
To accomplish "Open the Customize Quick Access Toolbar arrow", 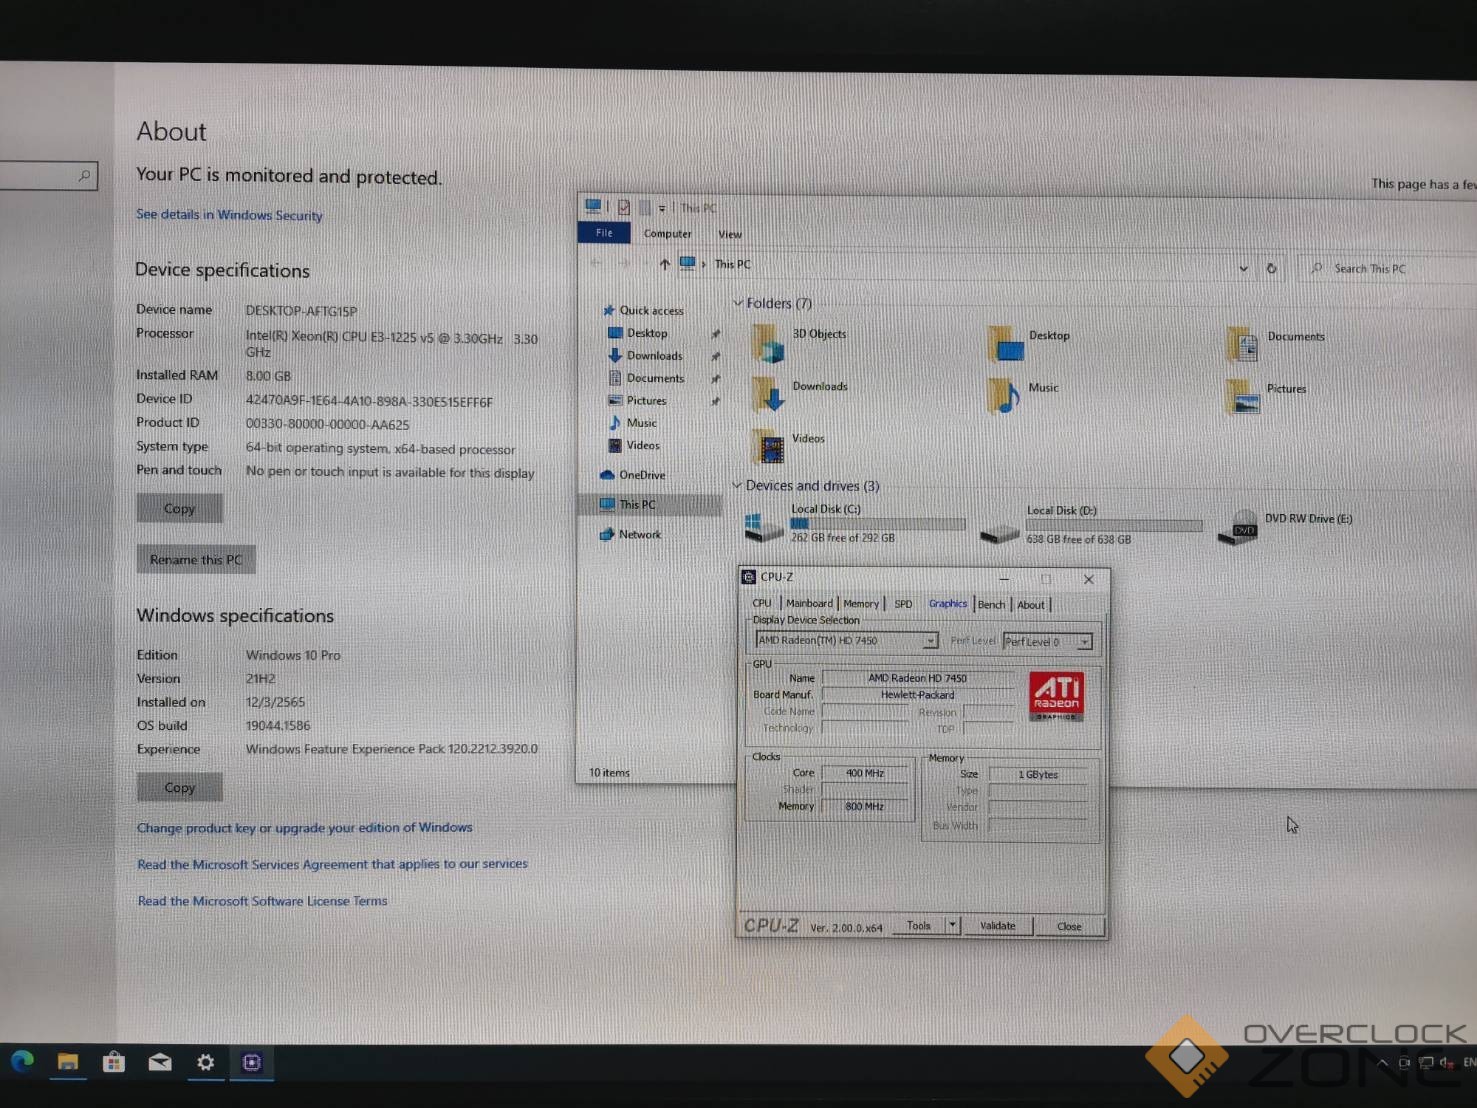I will click(661, 208).
